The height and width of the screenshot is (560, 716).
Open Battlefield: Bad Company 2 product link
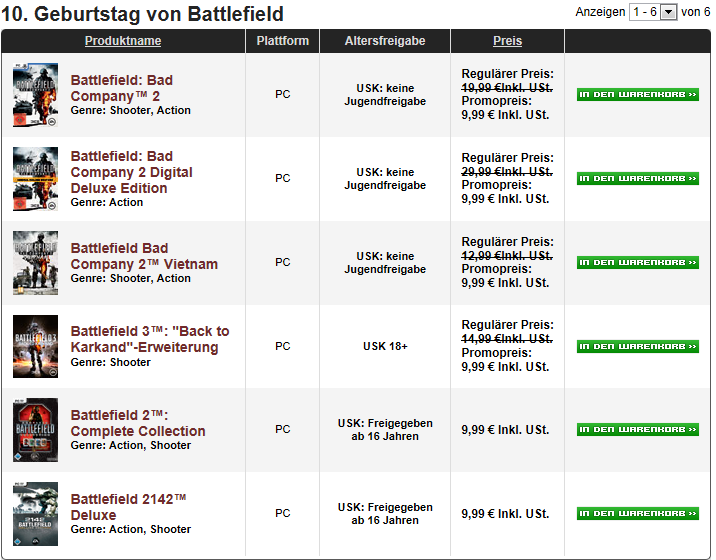coord(121,88)
